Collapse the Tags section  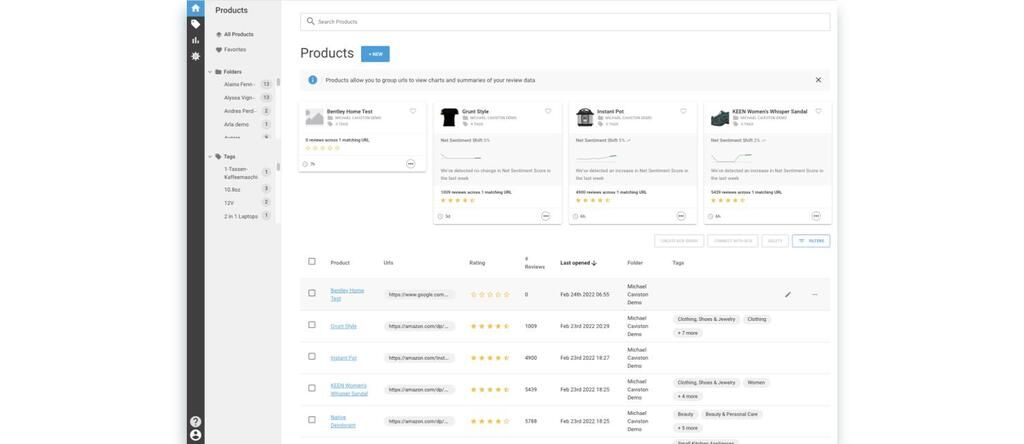click(210, 157)
